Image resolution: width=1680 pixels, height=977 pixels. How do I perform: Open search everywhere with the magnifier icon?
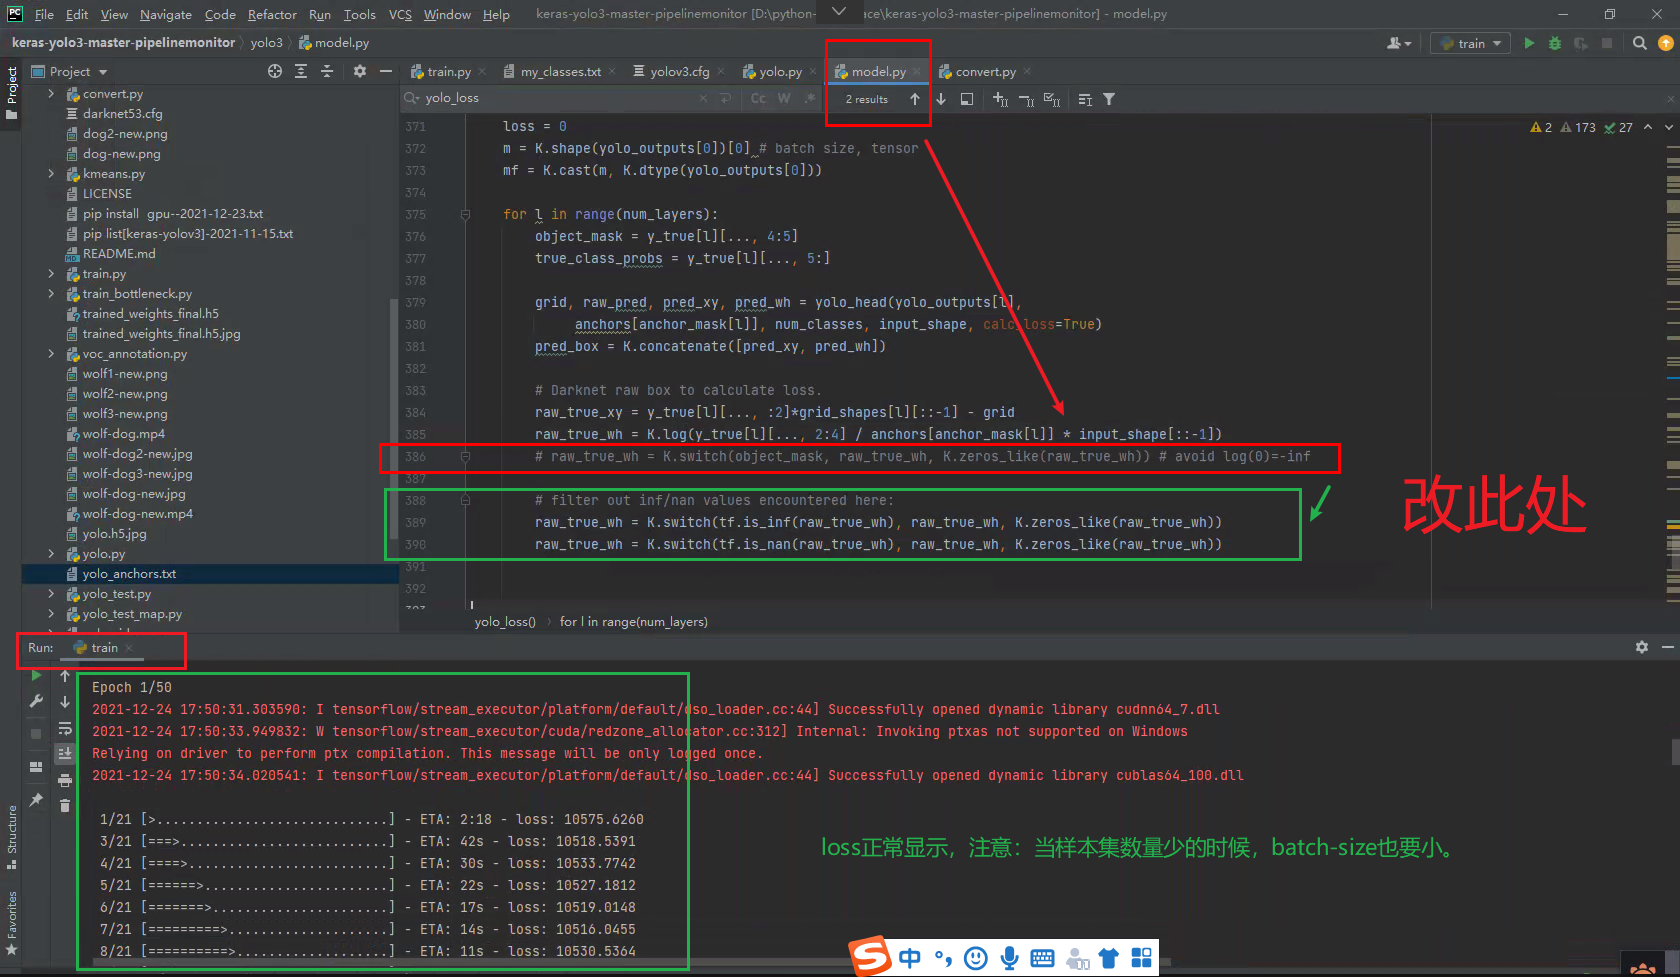1639,43
